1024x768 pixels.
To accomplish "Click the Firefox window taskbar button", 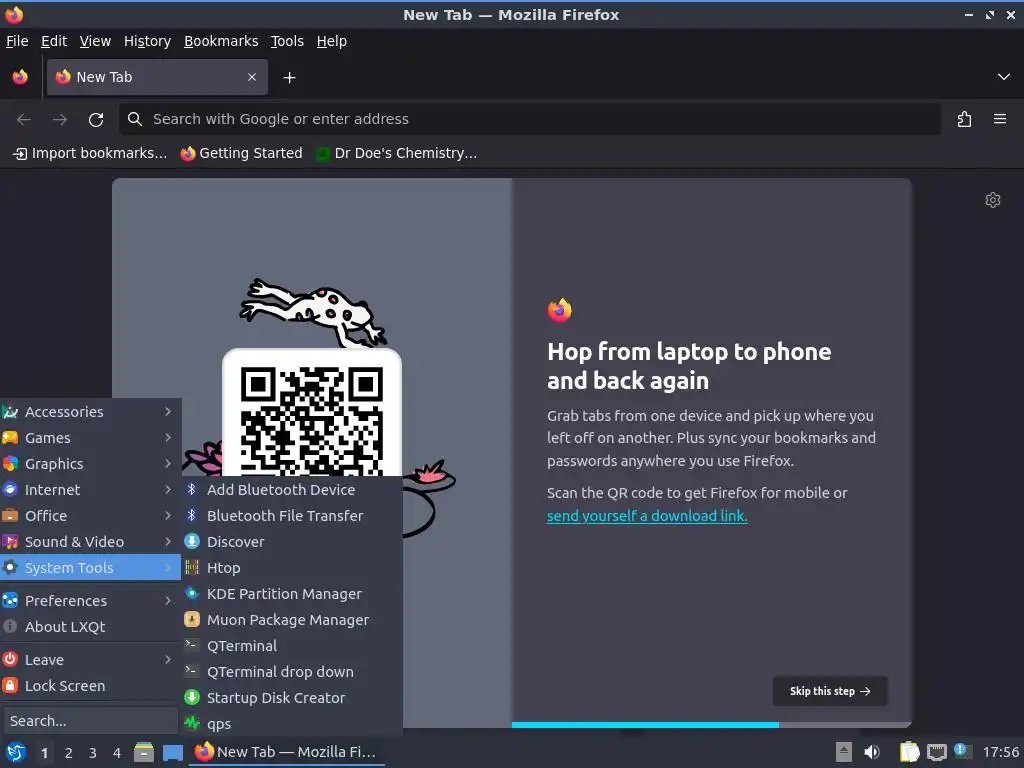I will 287,752.
